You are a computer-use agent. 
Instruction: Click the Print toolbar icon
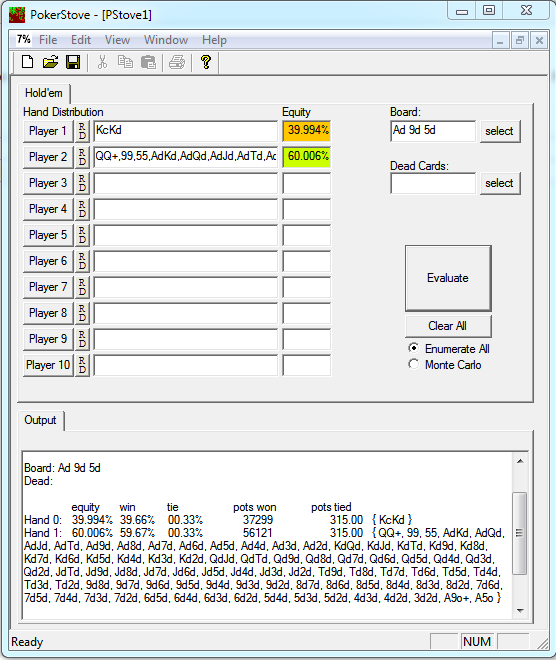(177, 62)
